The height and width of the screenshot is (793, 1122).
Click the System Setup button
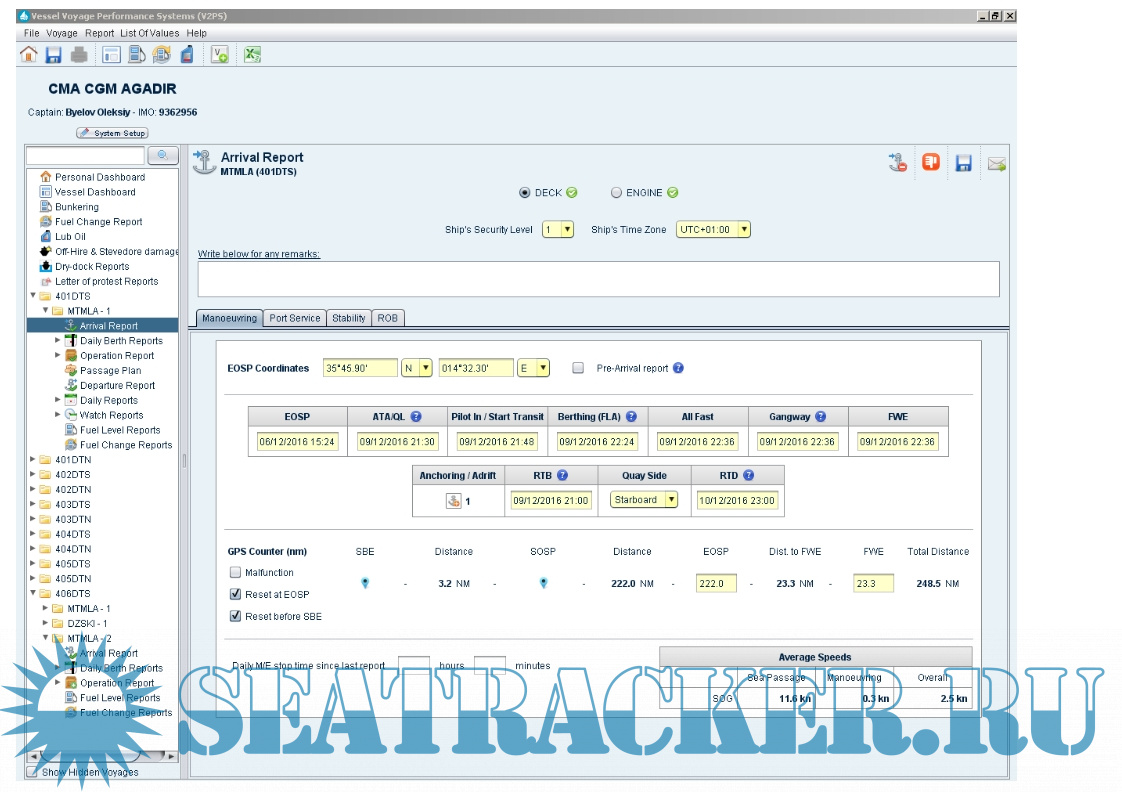coord(113,133)
